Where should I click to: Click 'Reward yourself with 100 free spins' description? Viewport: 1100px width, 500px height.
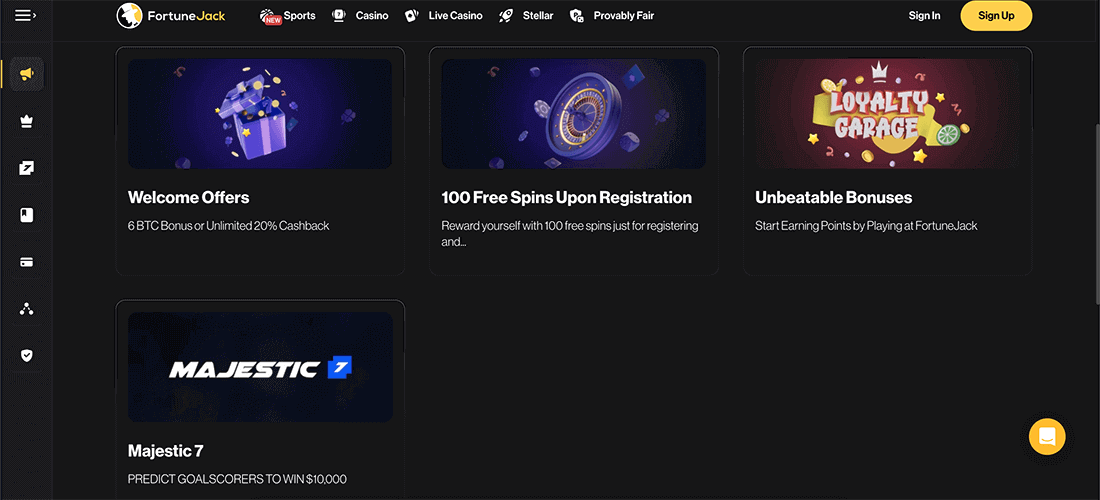point(570,234)
